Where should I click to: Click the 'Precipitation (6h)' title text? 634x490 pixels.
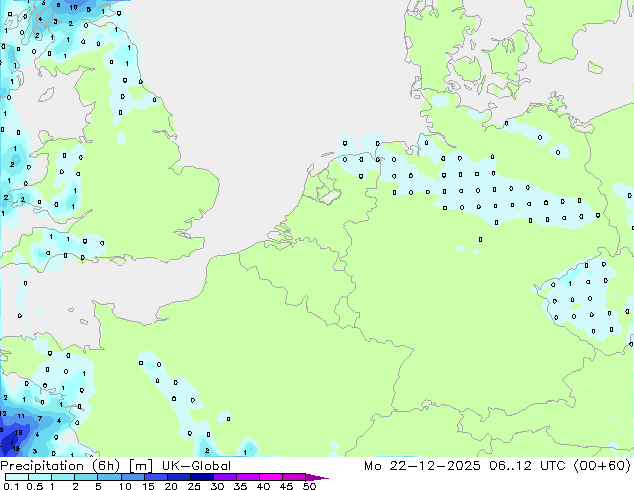(60, 466)
